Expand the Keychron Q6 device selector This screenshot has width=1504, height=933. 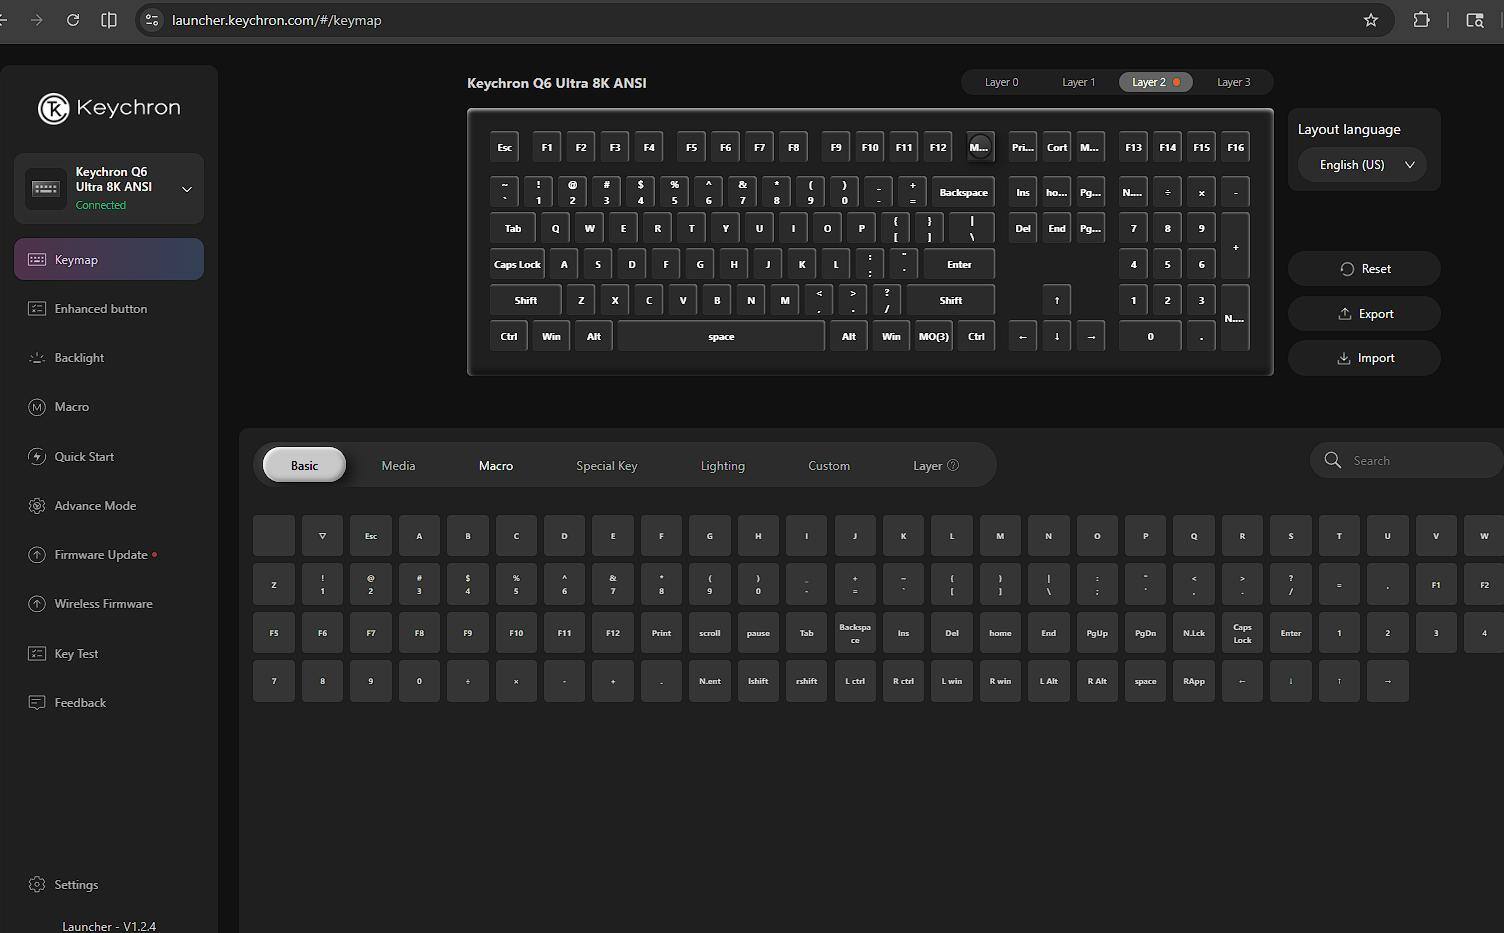point(186,189)
